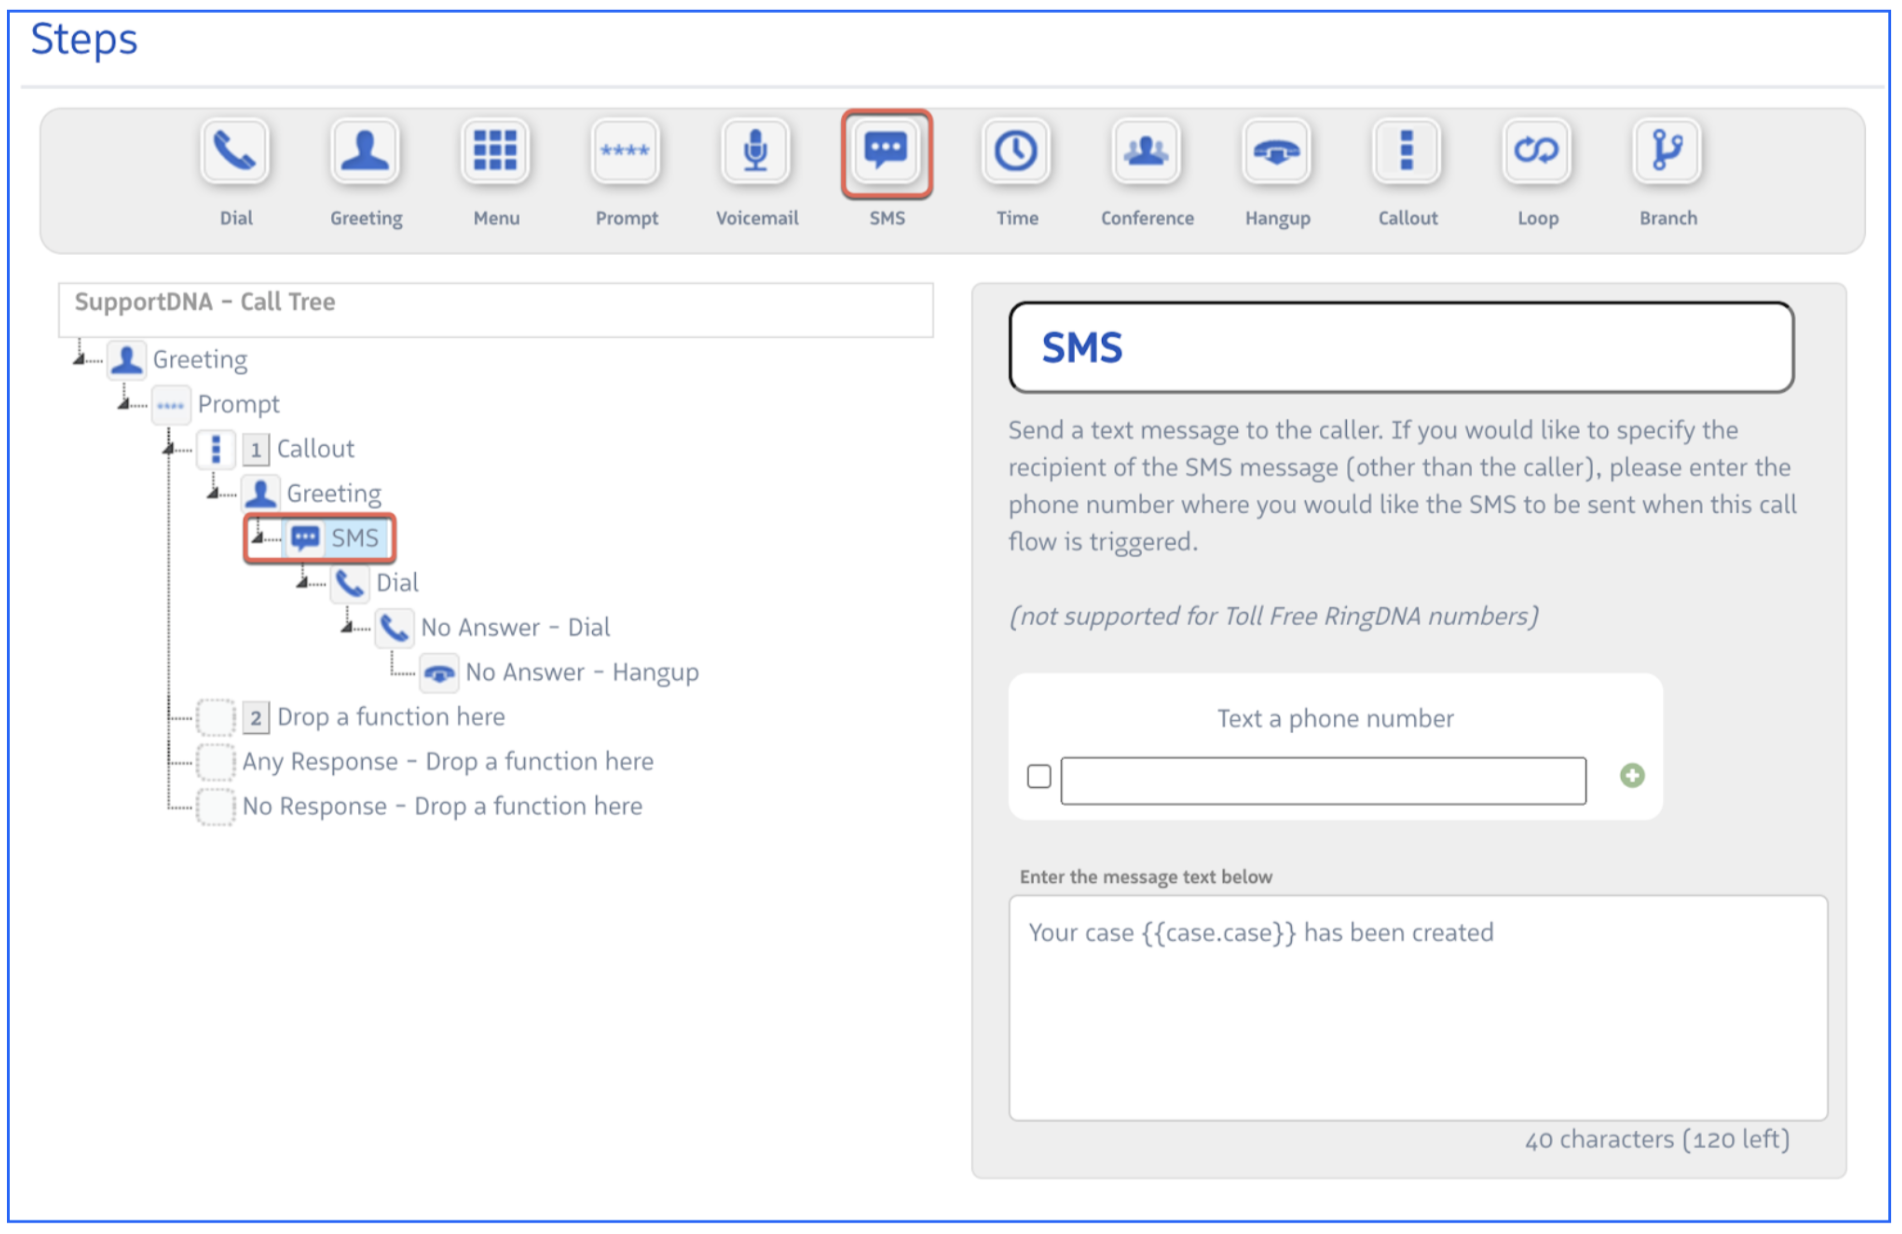
Task: Select the Time clock icon
Action: (x=1016, y=152)
